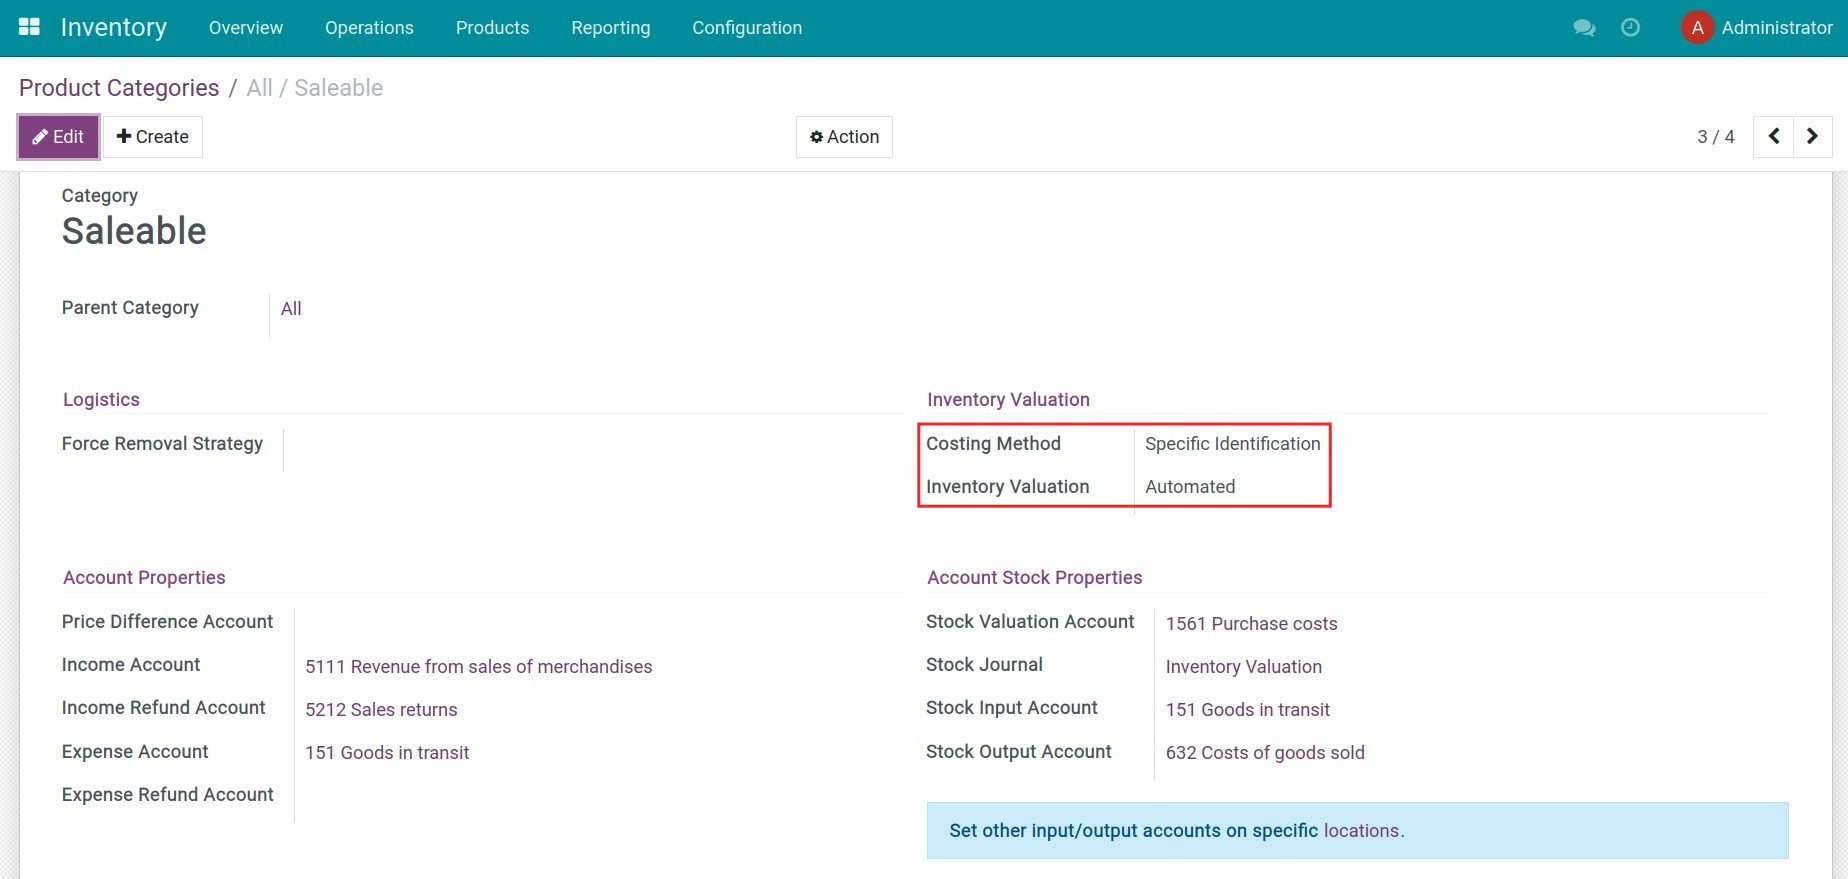Open the activities clock icon
This screenshot has height=879, width=1848.
(1630, 28)
